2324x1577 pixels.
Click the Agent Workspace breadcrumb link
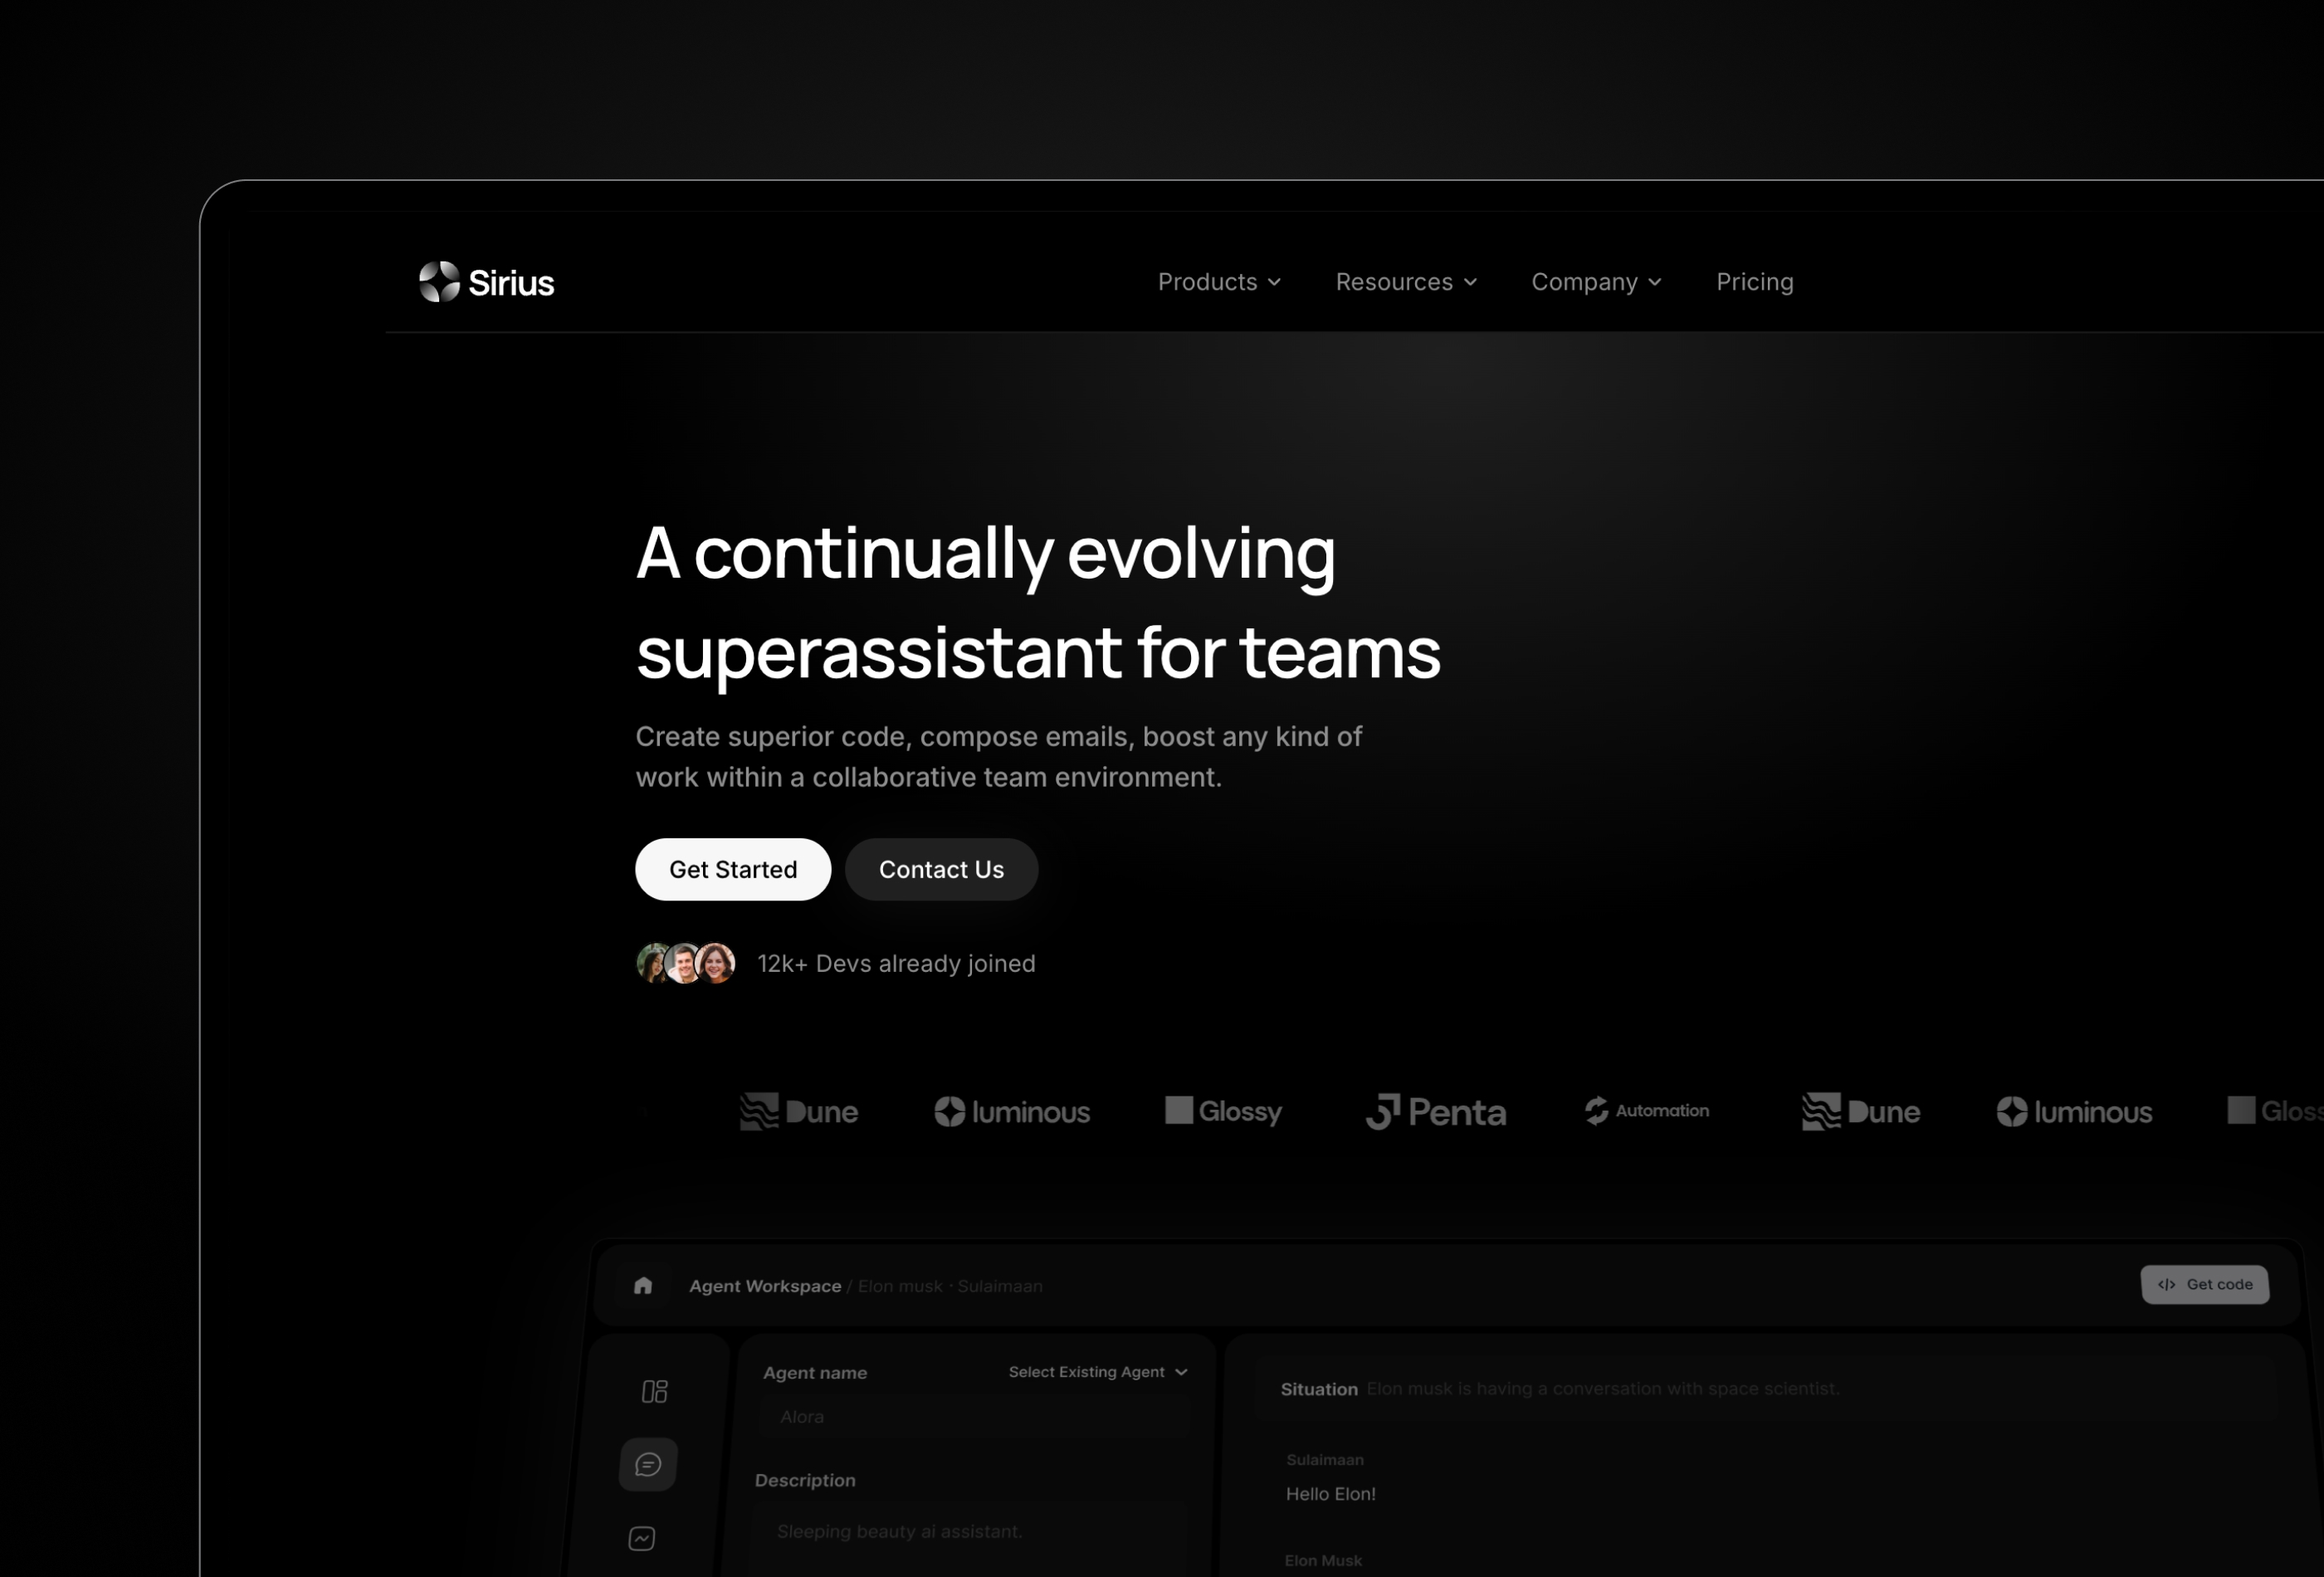pyautogui.click(x=765, y=1285)
